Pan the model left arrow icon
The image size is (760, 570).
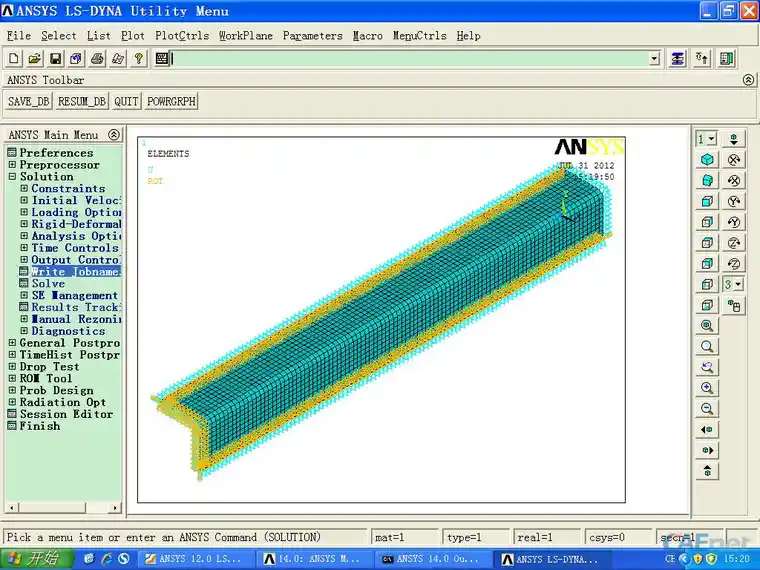tap(707, 429)
